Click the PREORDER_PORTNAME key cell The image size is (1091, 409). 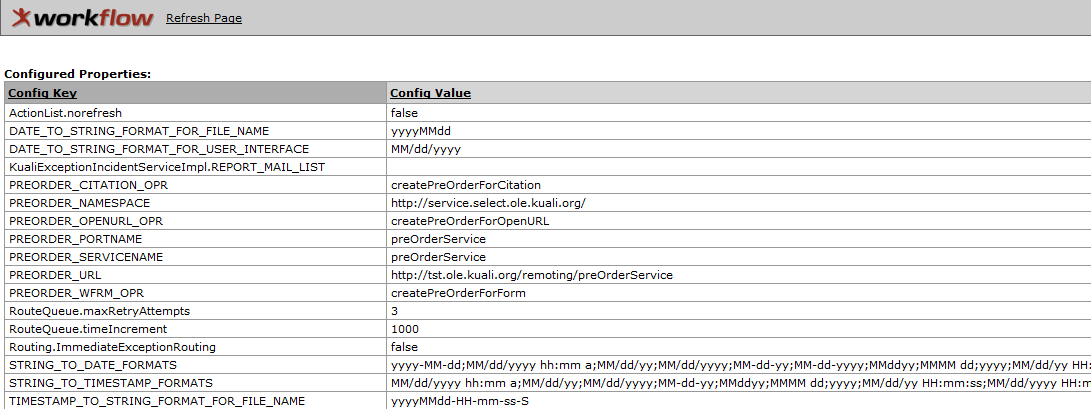point(196,239)
